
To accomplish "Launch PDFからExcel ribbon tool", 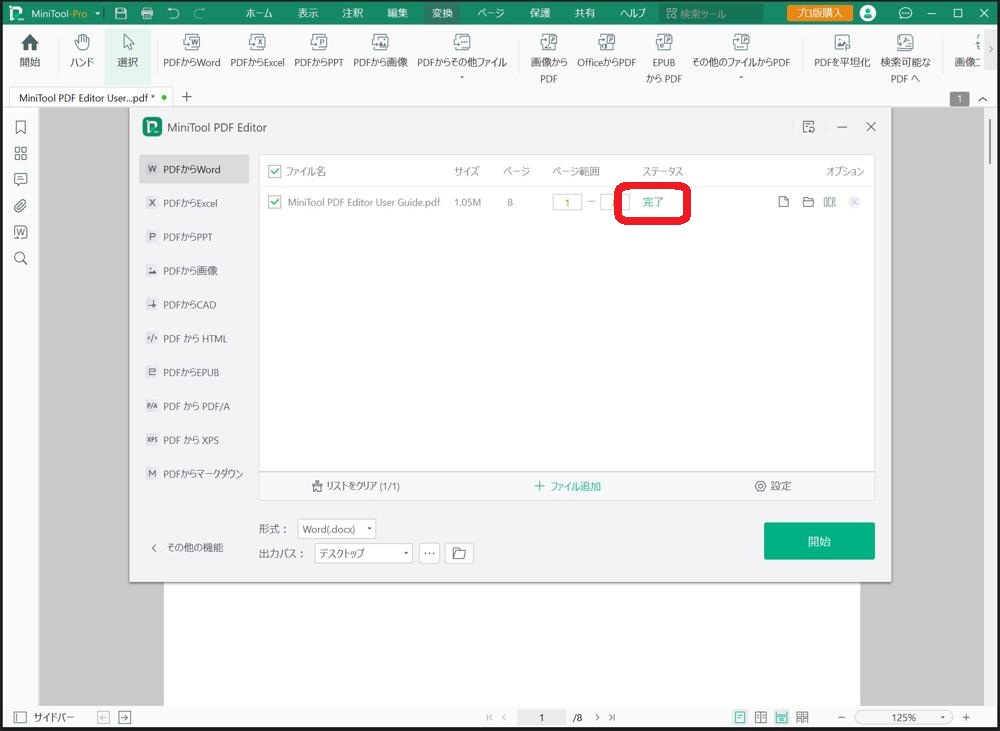I will pyautogui.click(x=257, y=52).
